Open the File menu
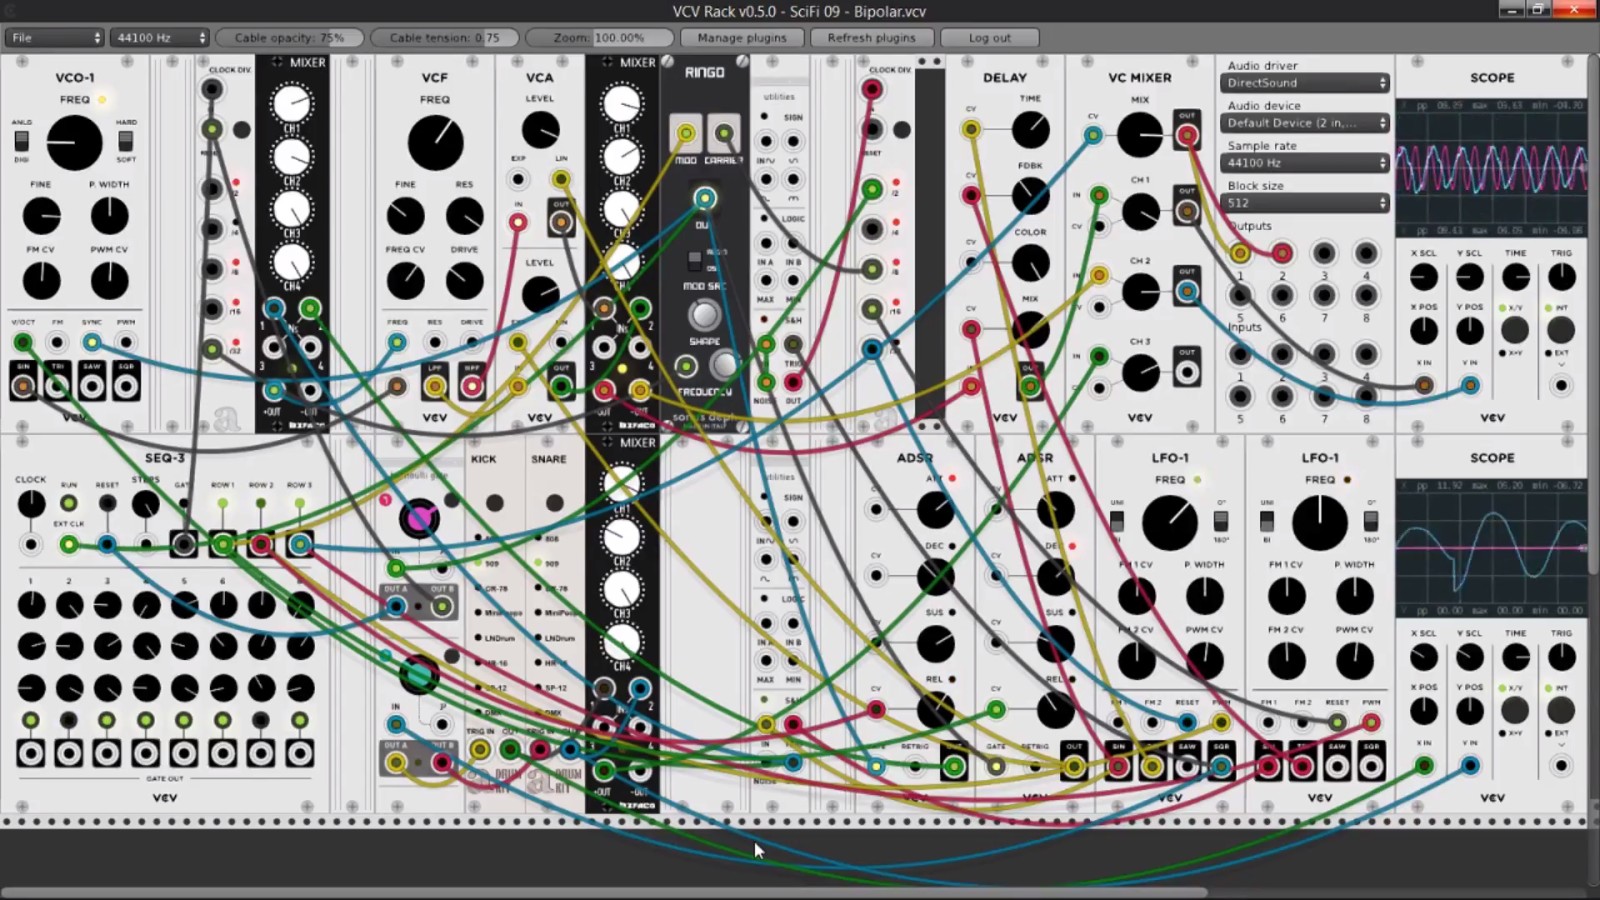1600x900 pixels. [54, 38]
